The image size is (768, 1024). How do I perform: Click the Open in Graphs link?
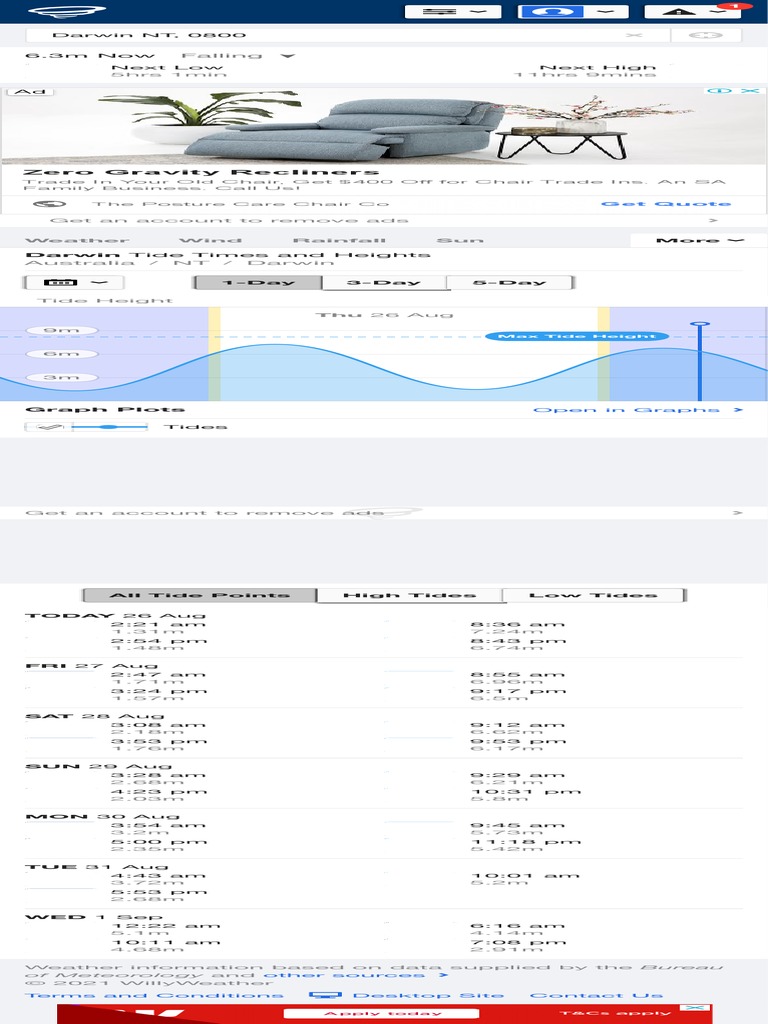[x=638, y=410]
